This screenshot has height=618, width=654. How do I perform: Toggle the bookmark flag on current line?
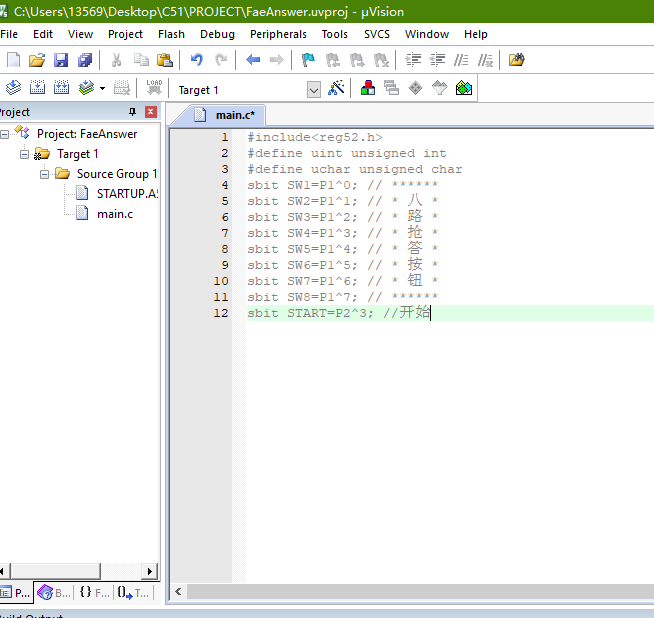(309, 60)
